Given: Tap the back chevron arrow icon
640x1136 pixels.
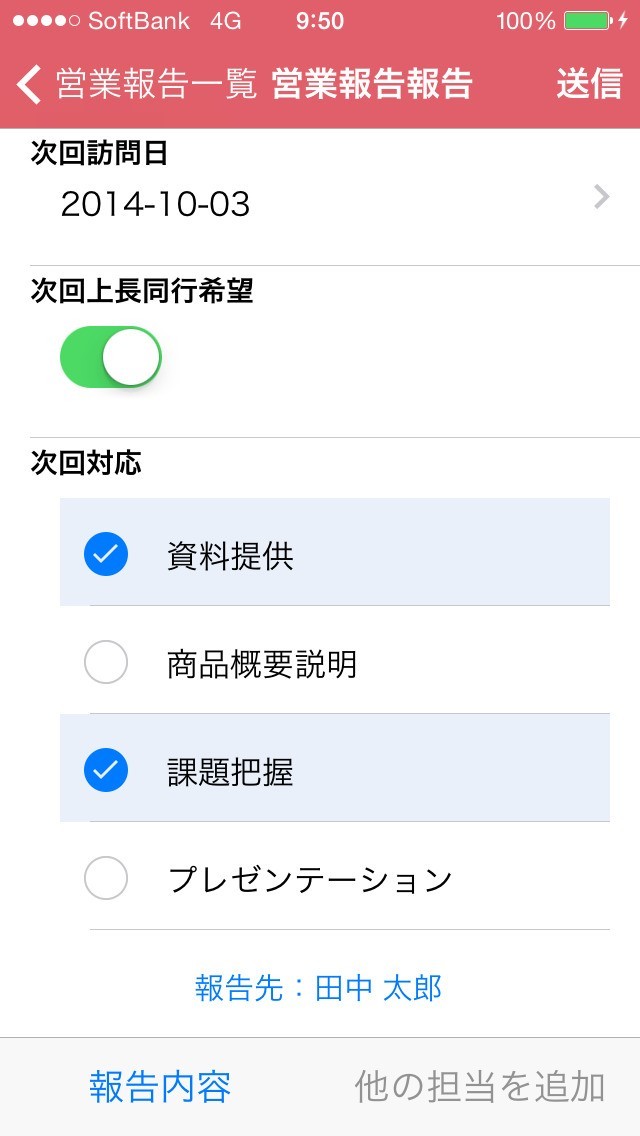Looking at the screenshot, I should point(30,84).
